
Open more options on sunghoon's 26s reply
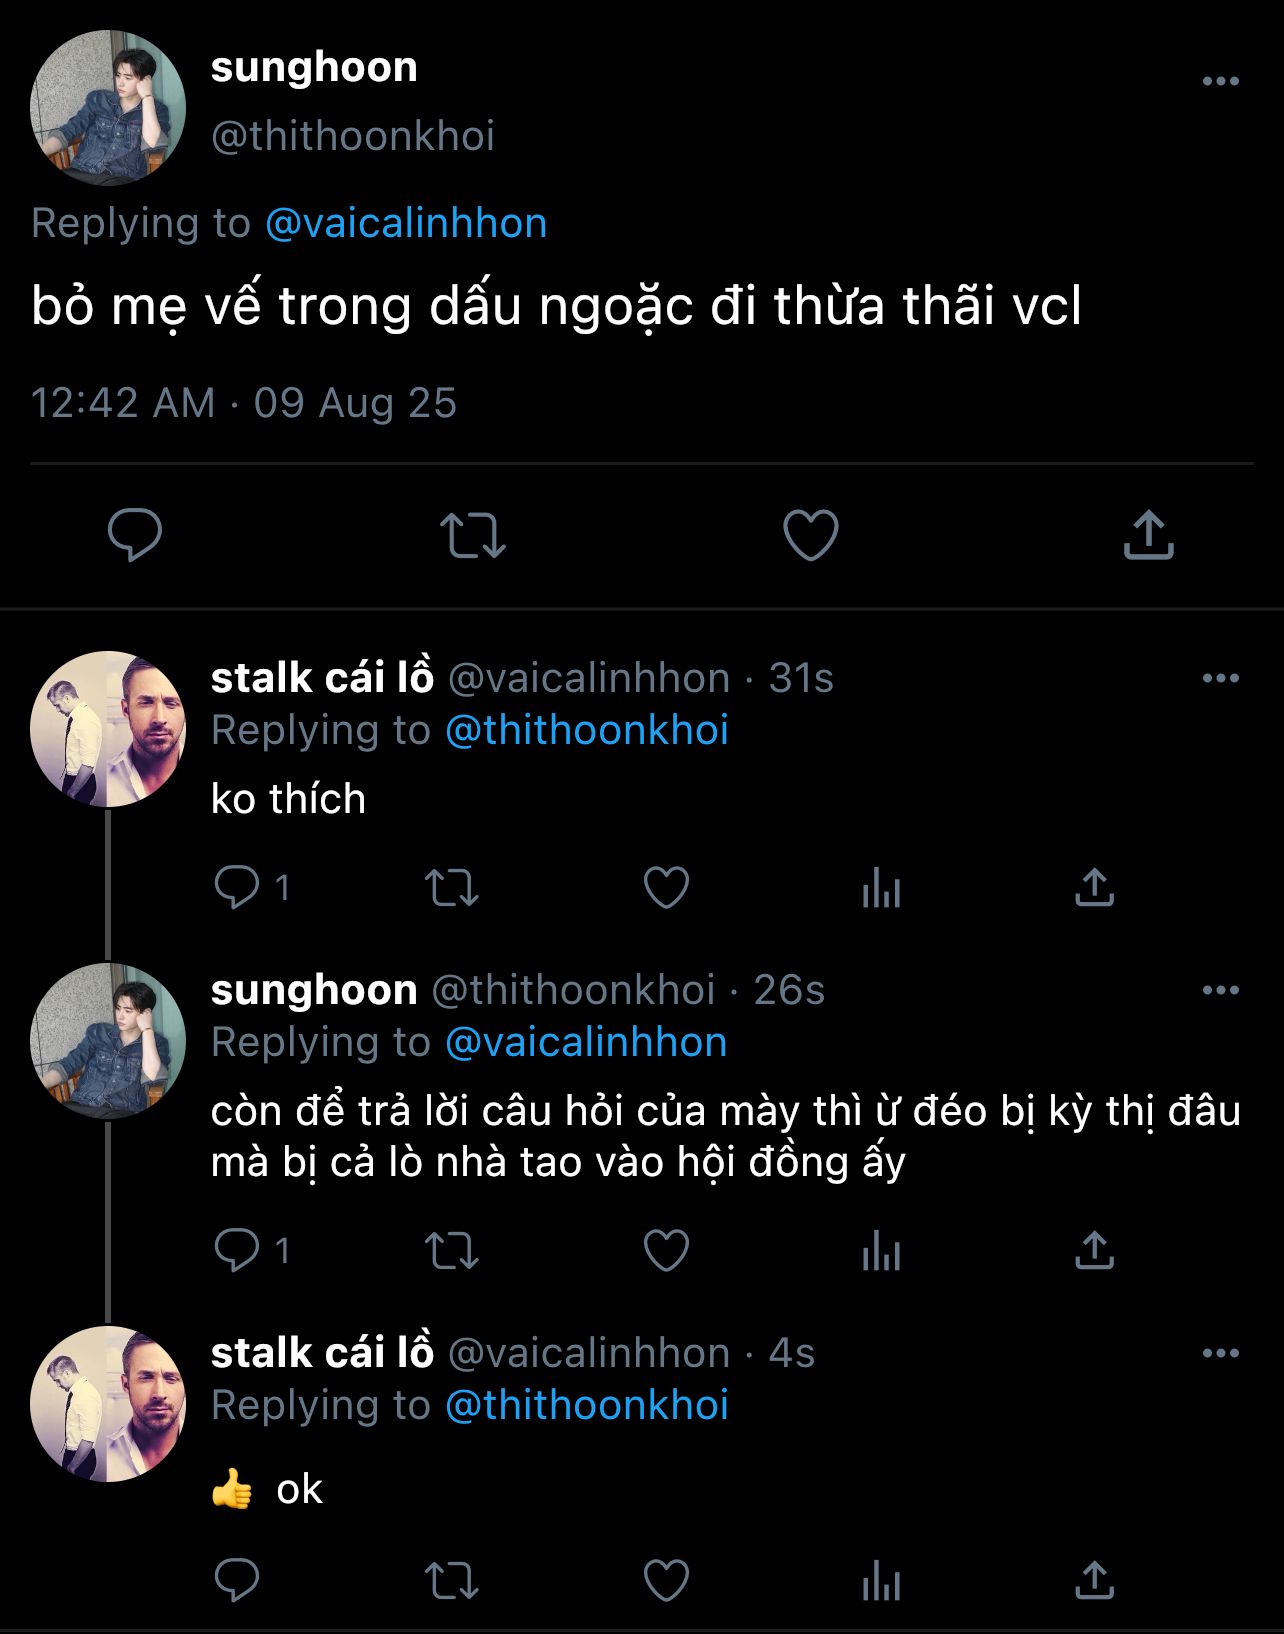(x=1220, y=990)
